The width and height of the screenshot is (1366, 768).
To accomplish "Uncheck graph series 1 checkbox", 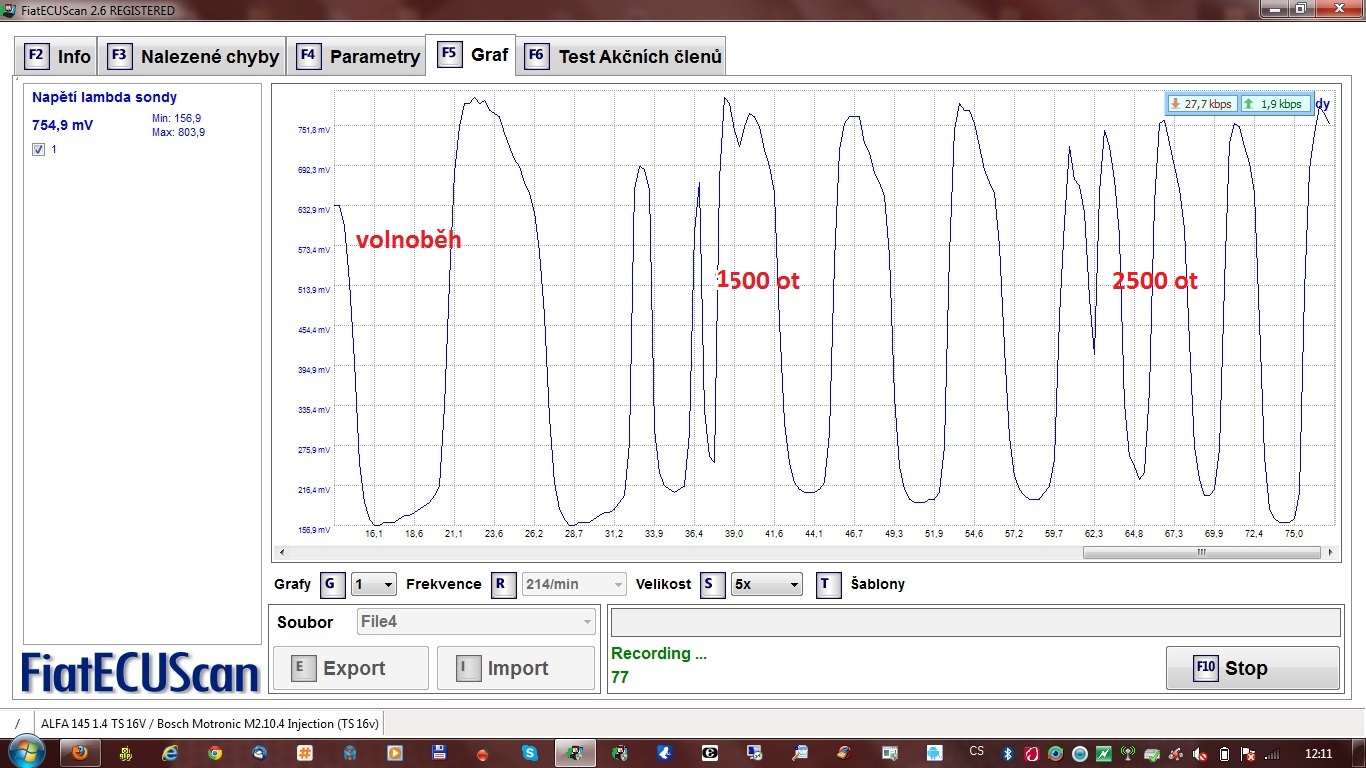I will coord(39,149).
